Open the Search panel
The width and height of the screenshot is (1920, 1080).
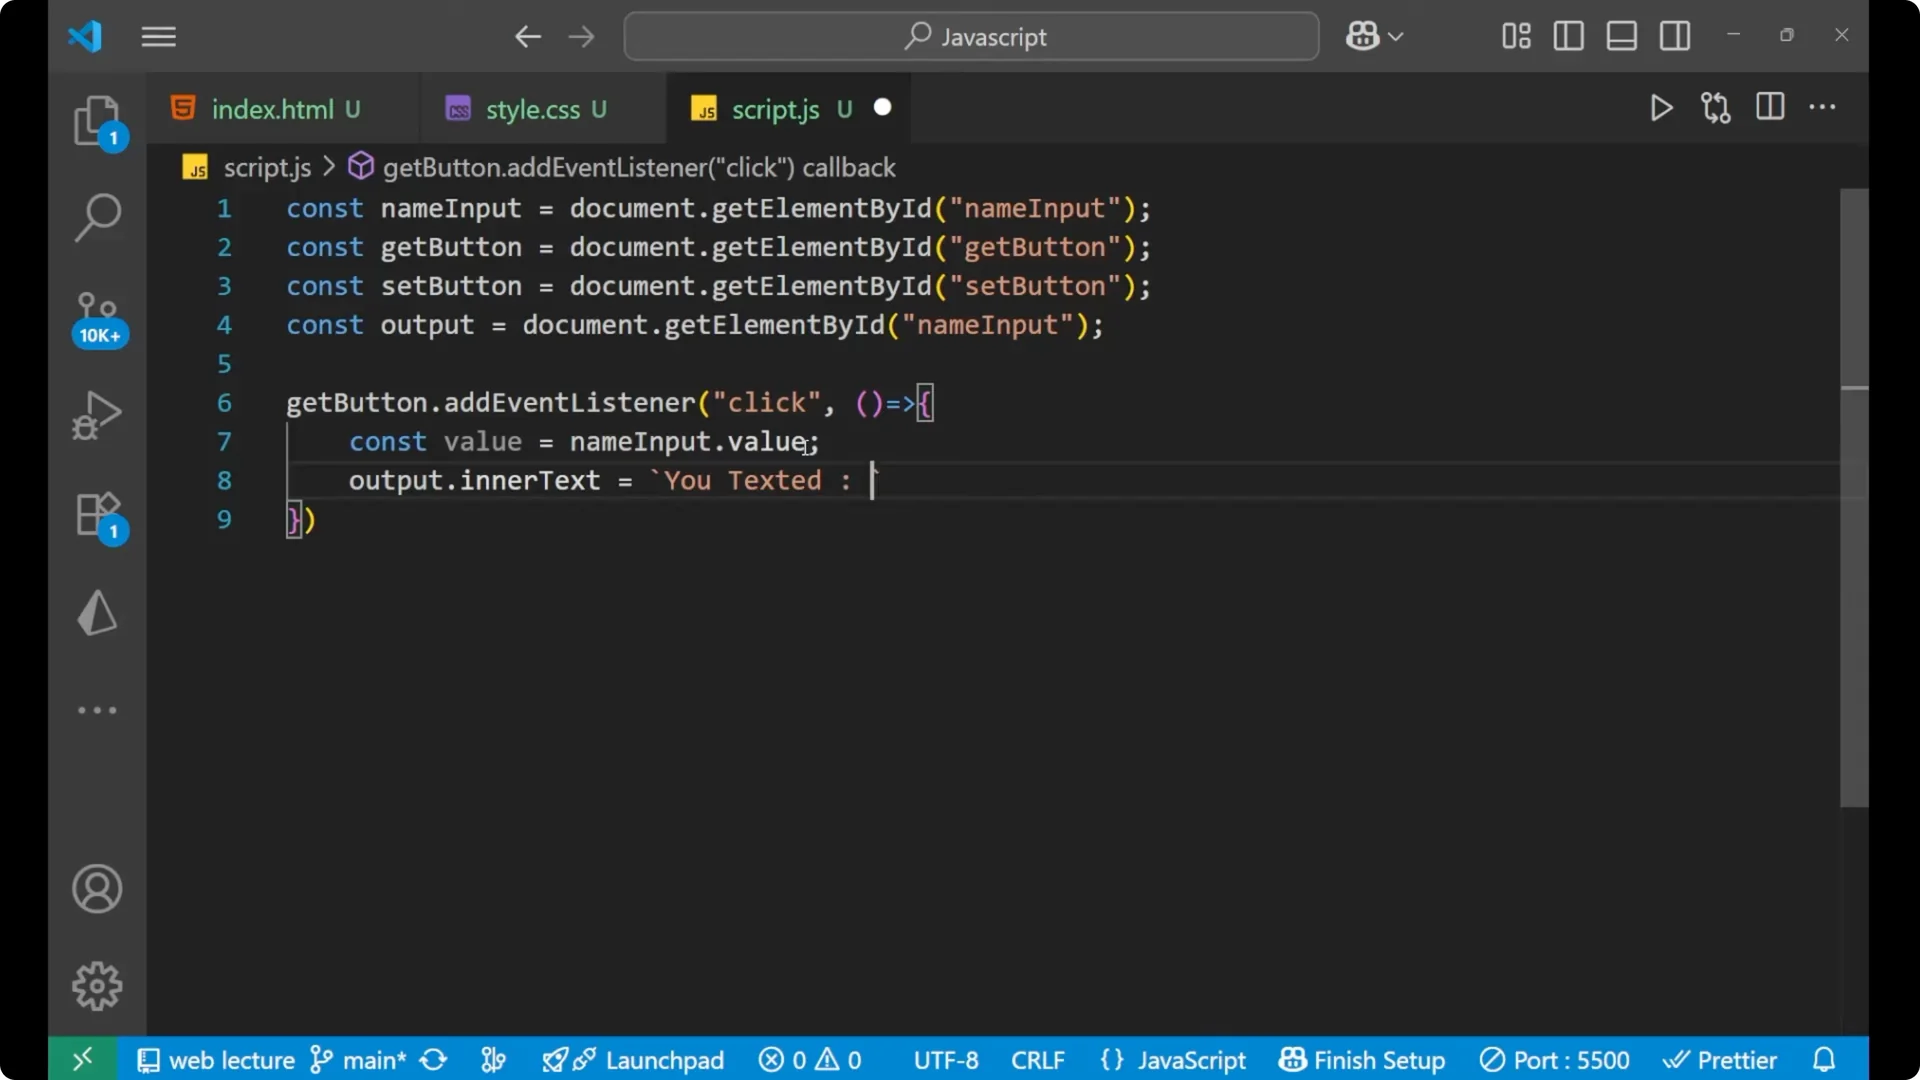[97, 216]
